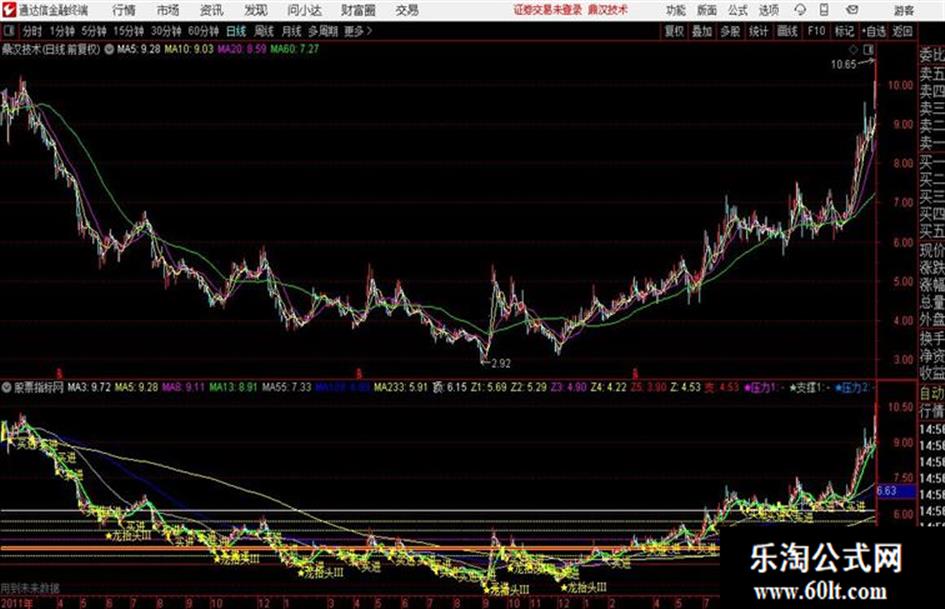Select the 日线 daily period tab

pos(236,31)
